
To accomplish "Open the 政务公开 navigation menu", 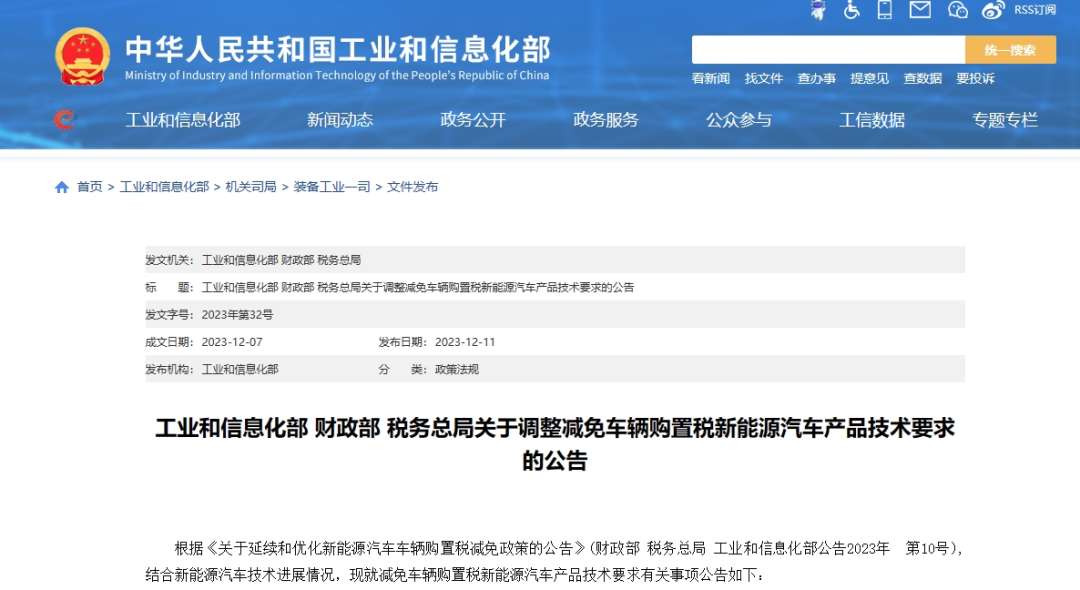I will coord(473,120).
